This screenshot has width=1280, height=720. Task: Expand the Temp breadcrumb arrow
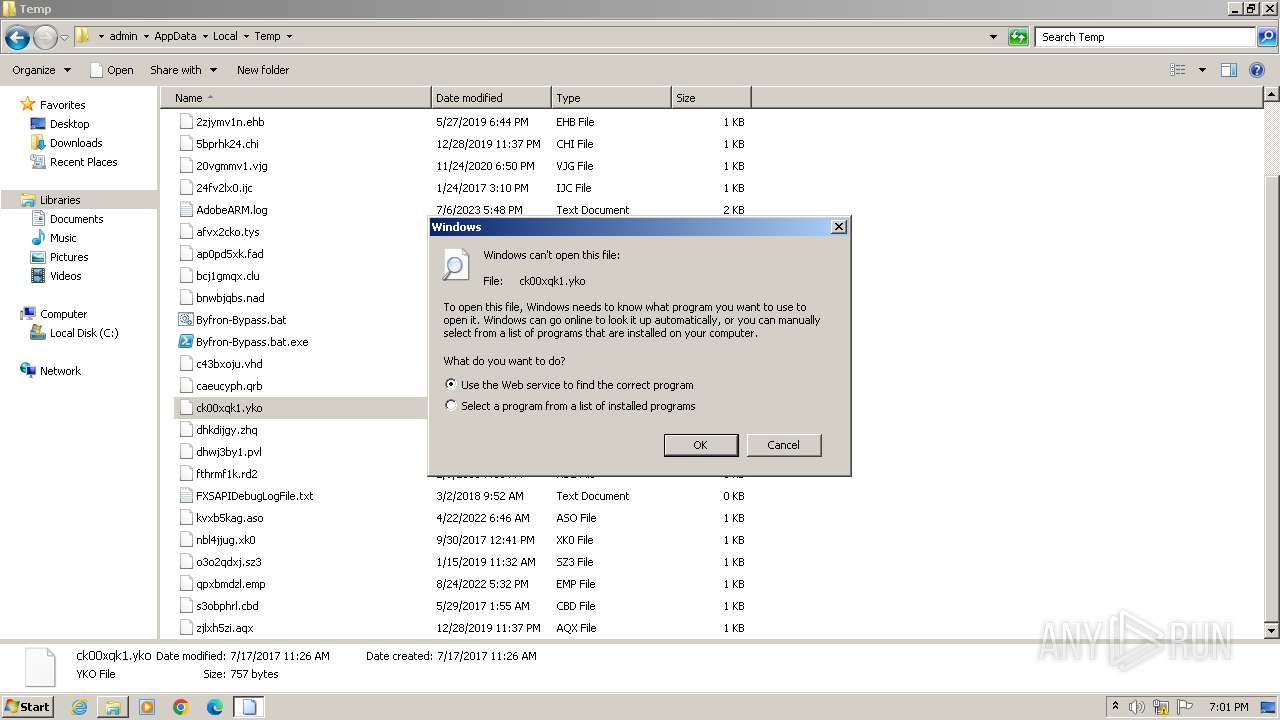[289, 37]
